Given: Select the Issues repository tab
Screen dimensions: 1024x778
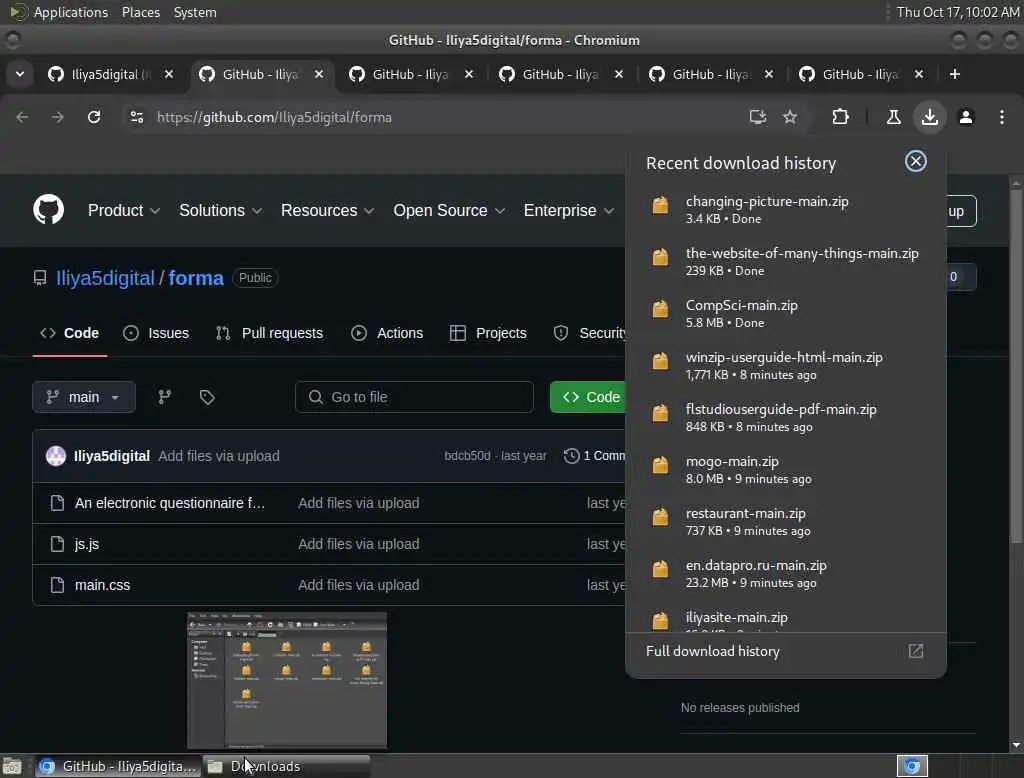Looking at the screenshot, I should 156,333.
